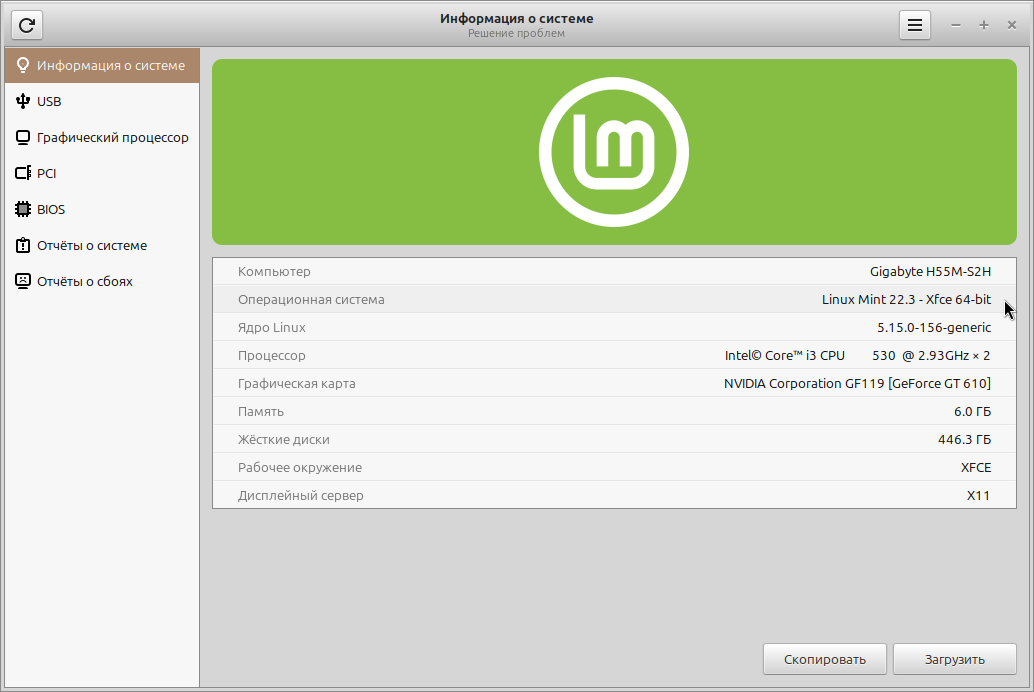Viewport: 1034px width, 692px height.
Task: Select the Компьютер row label
Action: coord(274,271)
